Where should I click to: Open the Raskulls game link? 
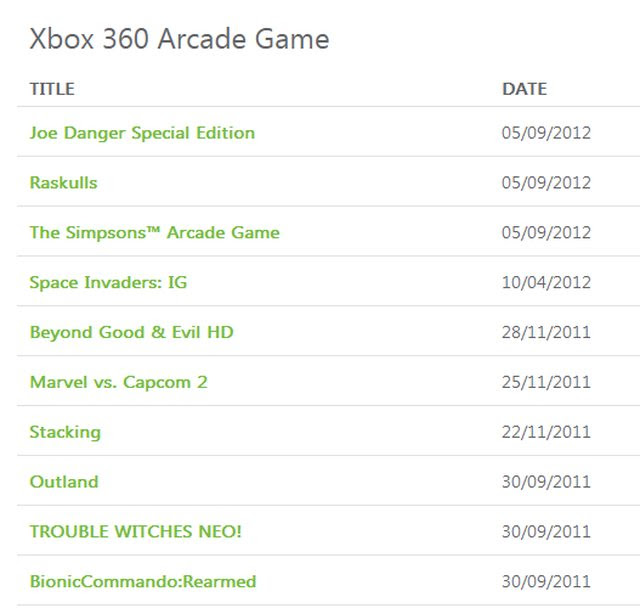[64, 182]
